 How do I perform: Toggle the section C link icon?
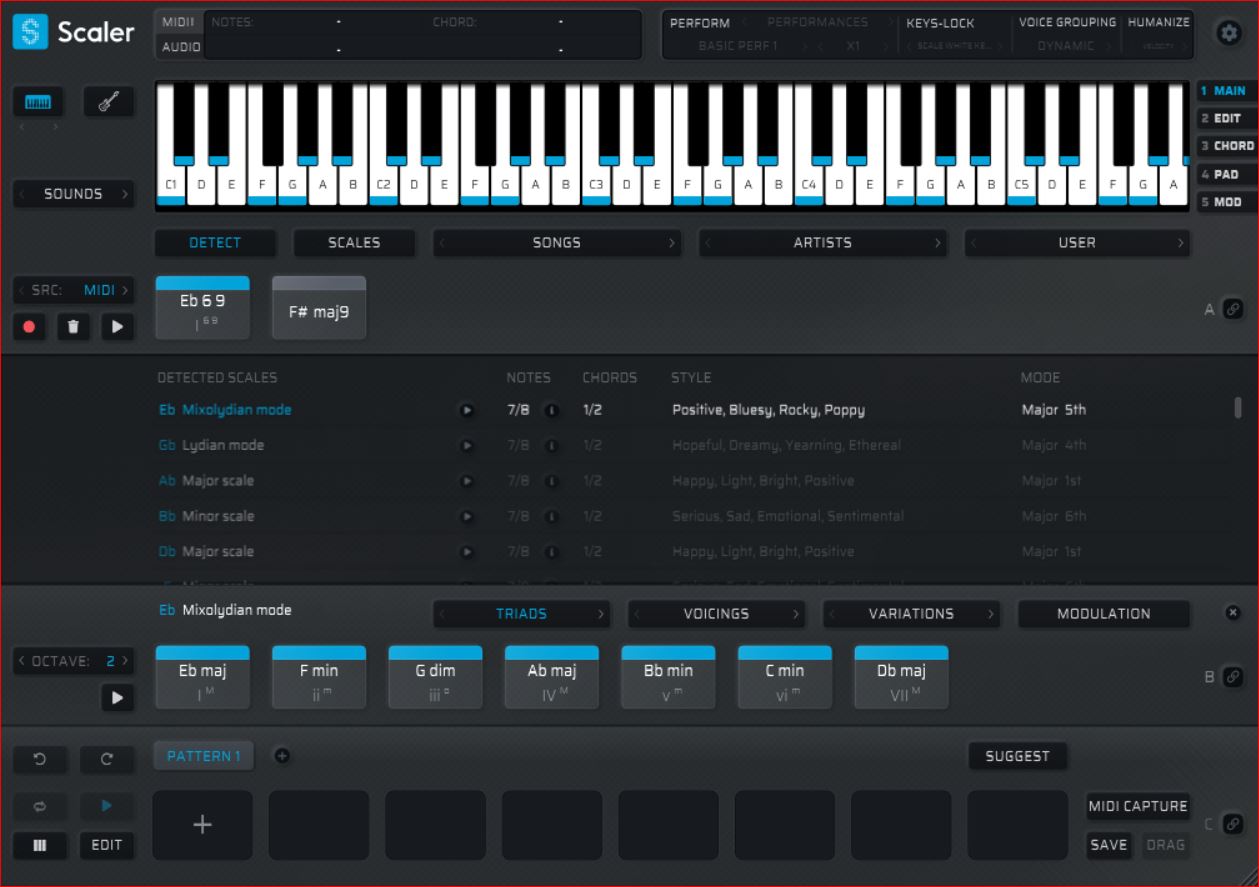pyautogui.click(x=1233, y=825)
